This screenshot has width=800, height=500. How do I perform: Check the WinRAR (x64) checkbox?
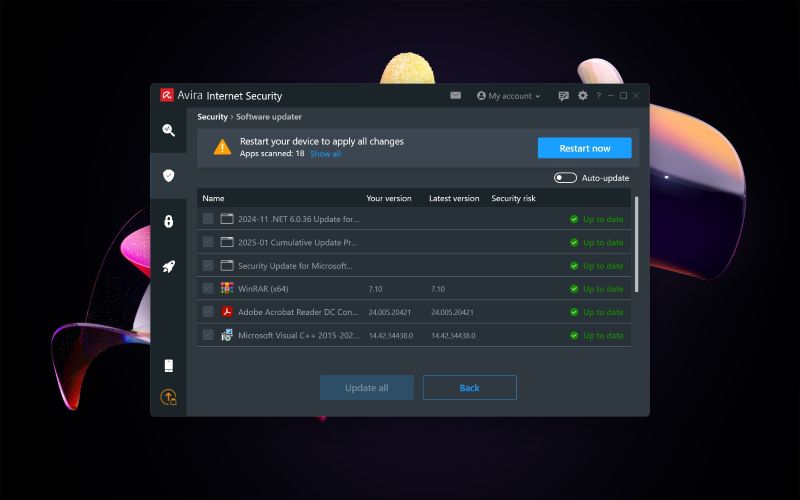point(208,288)
